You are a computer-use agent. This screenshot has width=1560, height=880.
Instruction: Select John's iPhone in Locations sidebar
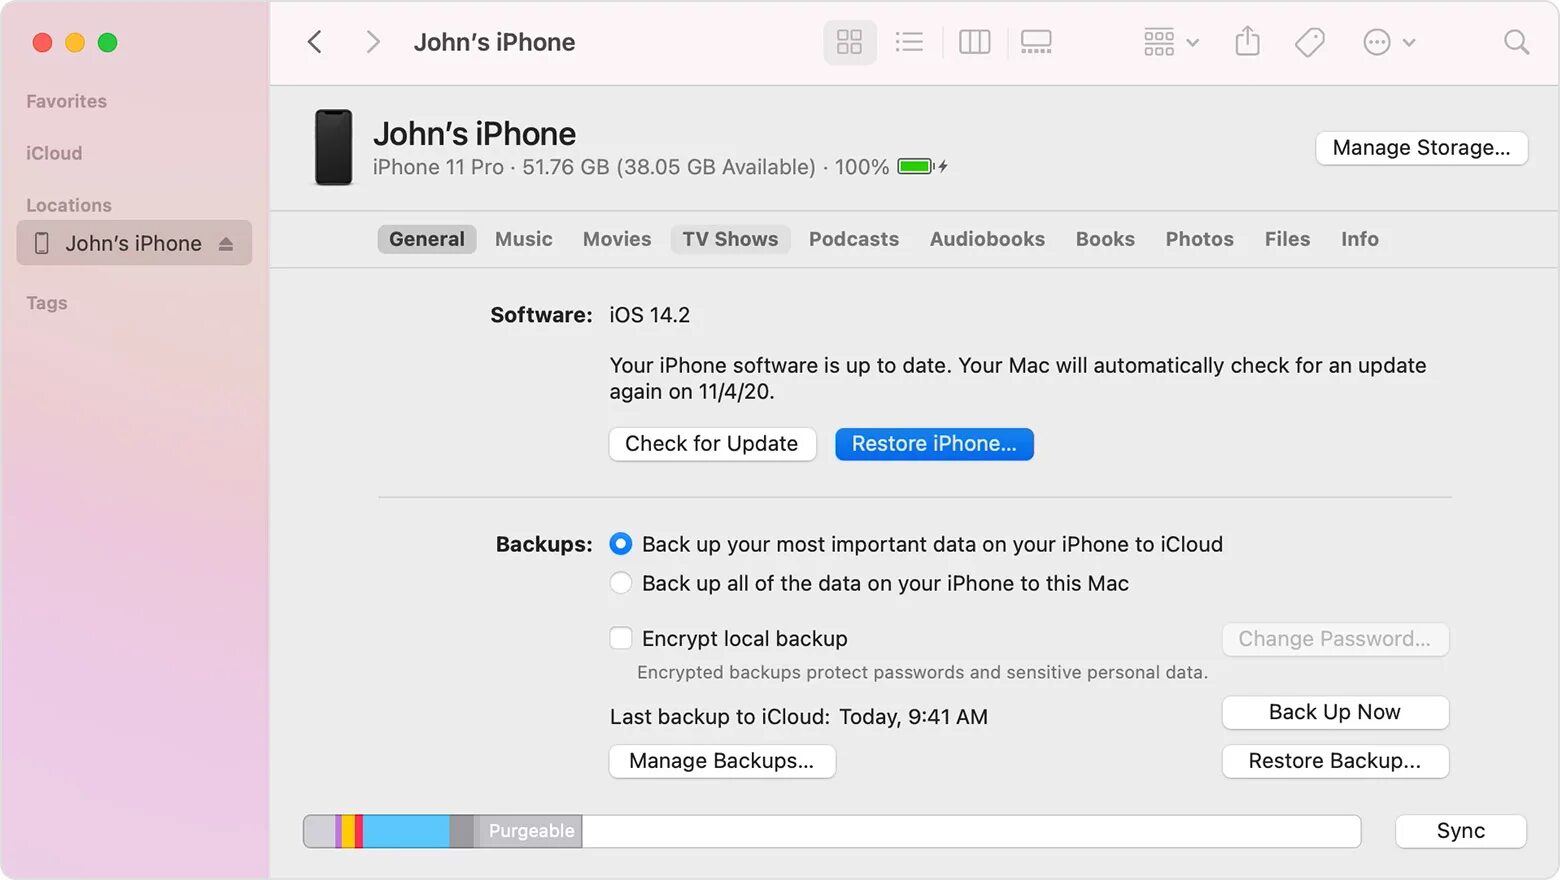click(x=134, y=243)
